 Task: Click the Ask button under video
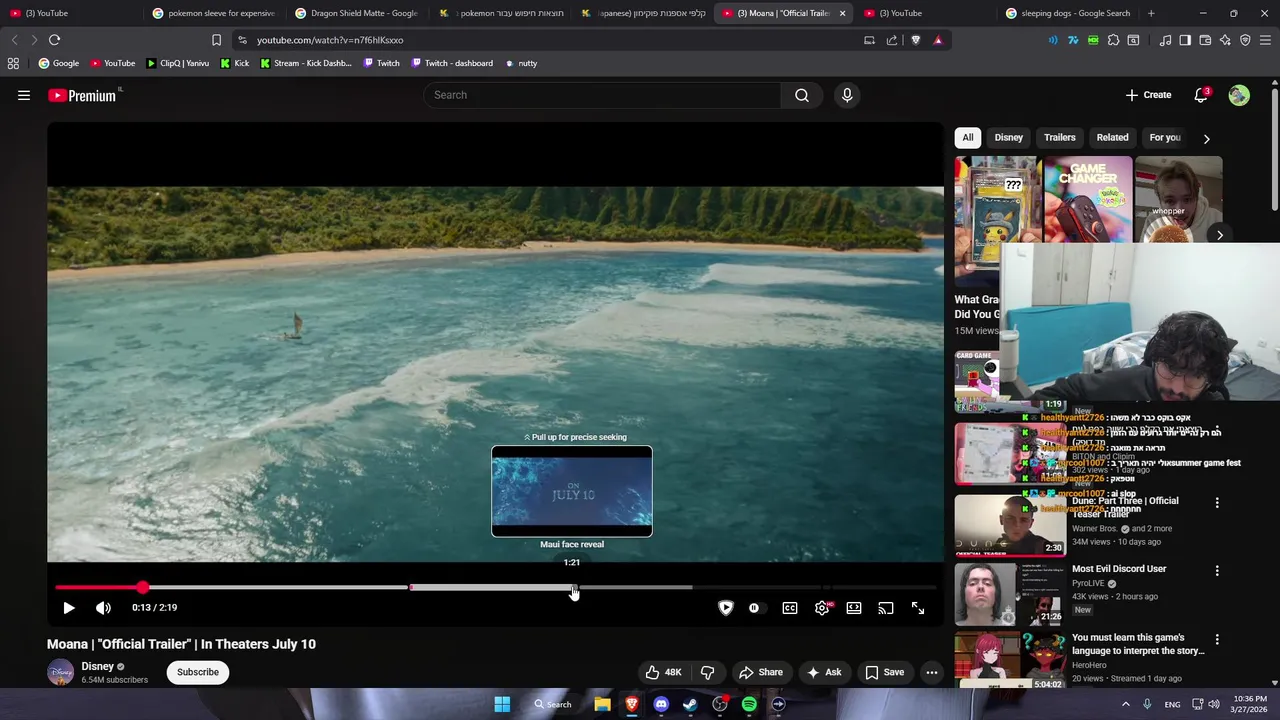click(x=825, y=672)
